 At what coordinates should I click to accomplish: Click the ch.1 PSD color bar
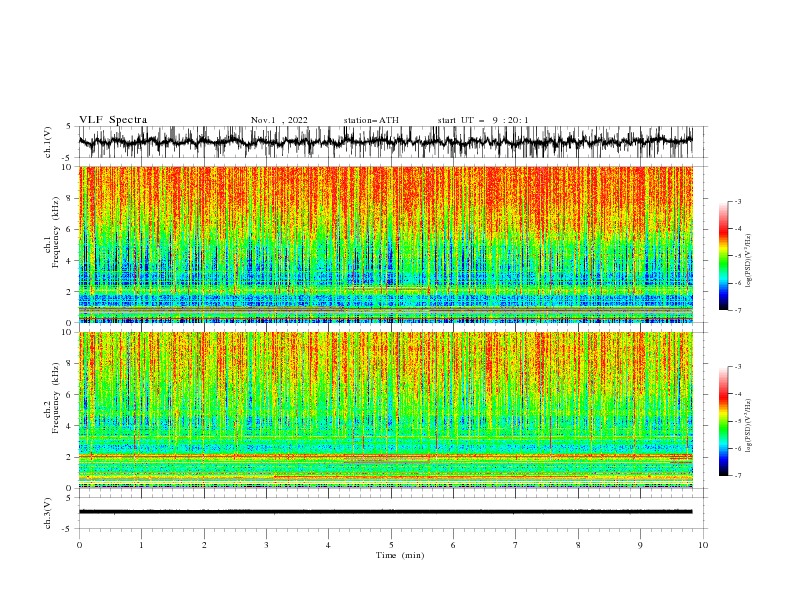(724, 256)
